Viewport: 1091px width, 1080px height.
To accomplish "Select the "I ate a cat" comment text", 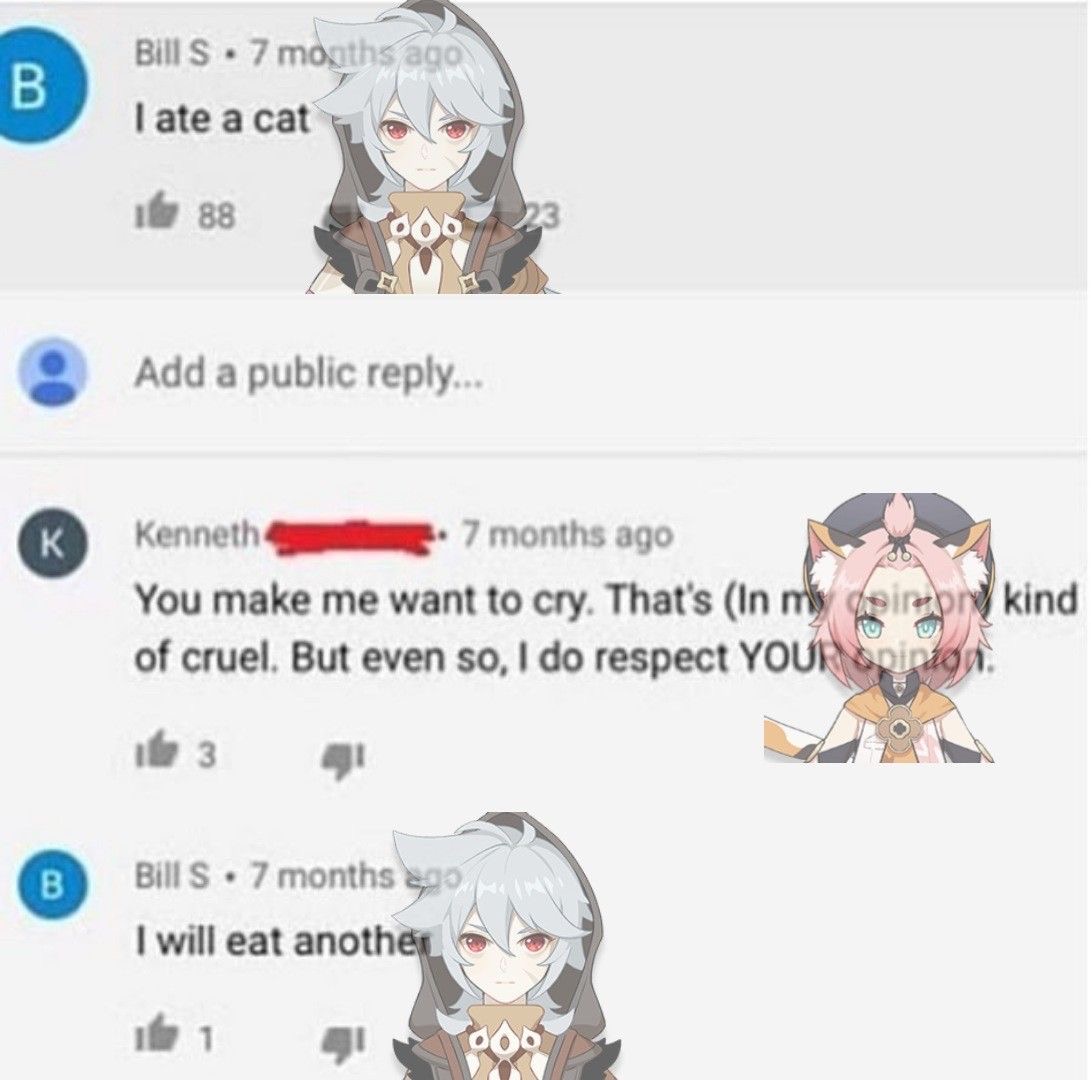I will 221,119.
